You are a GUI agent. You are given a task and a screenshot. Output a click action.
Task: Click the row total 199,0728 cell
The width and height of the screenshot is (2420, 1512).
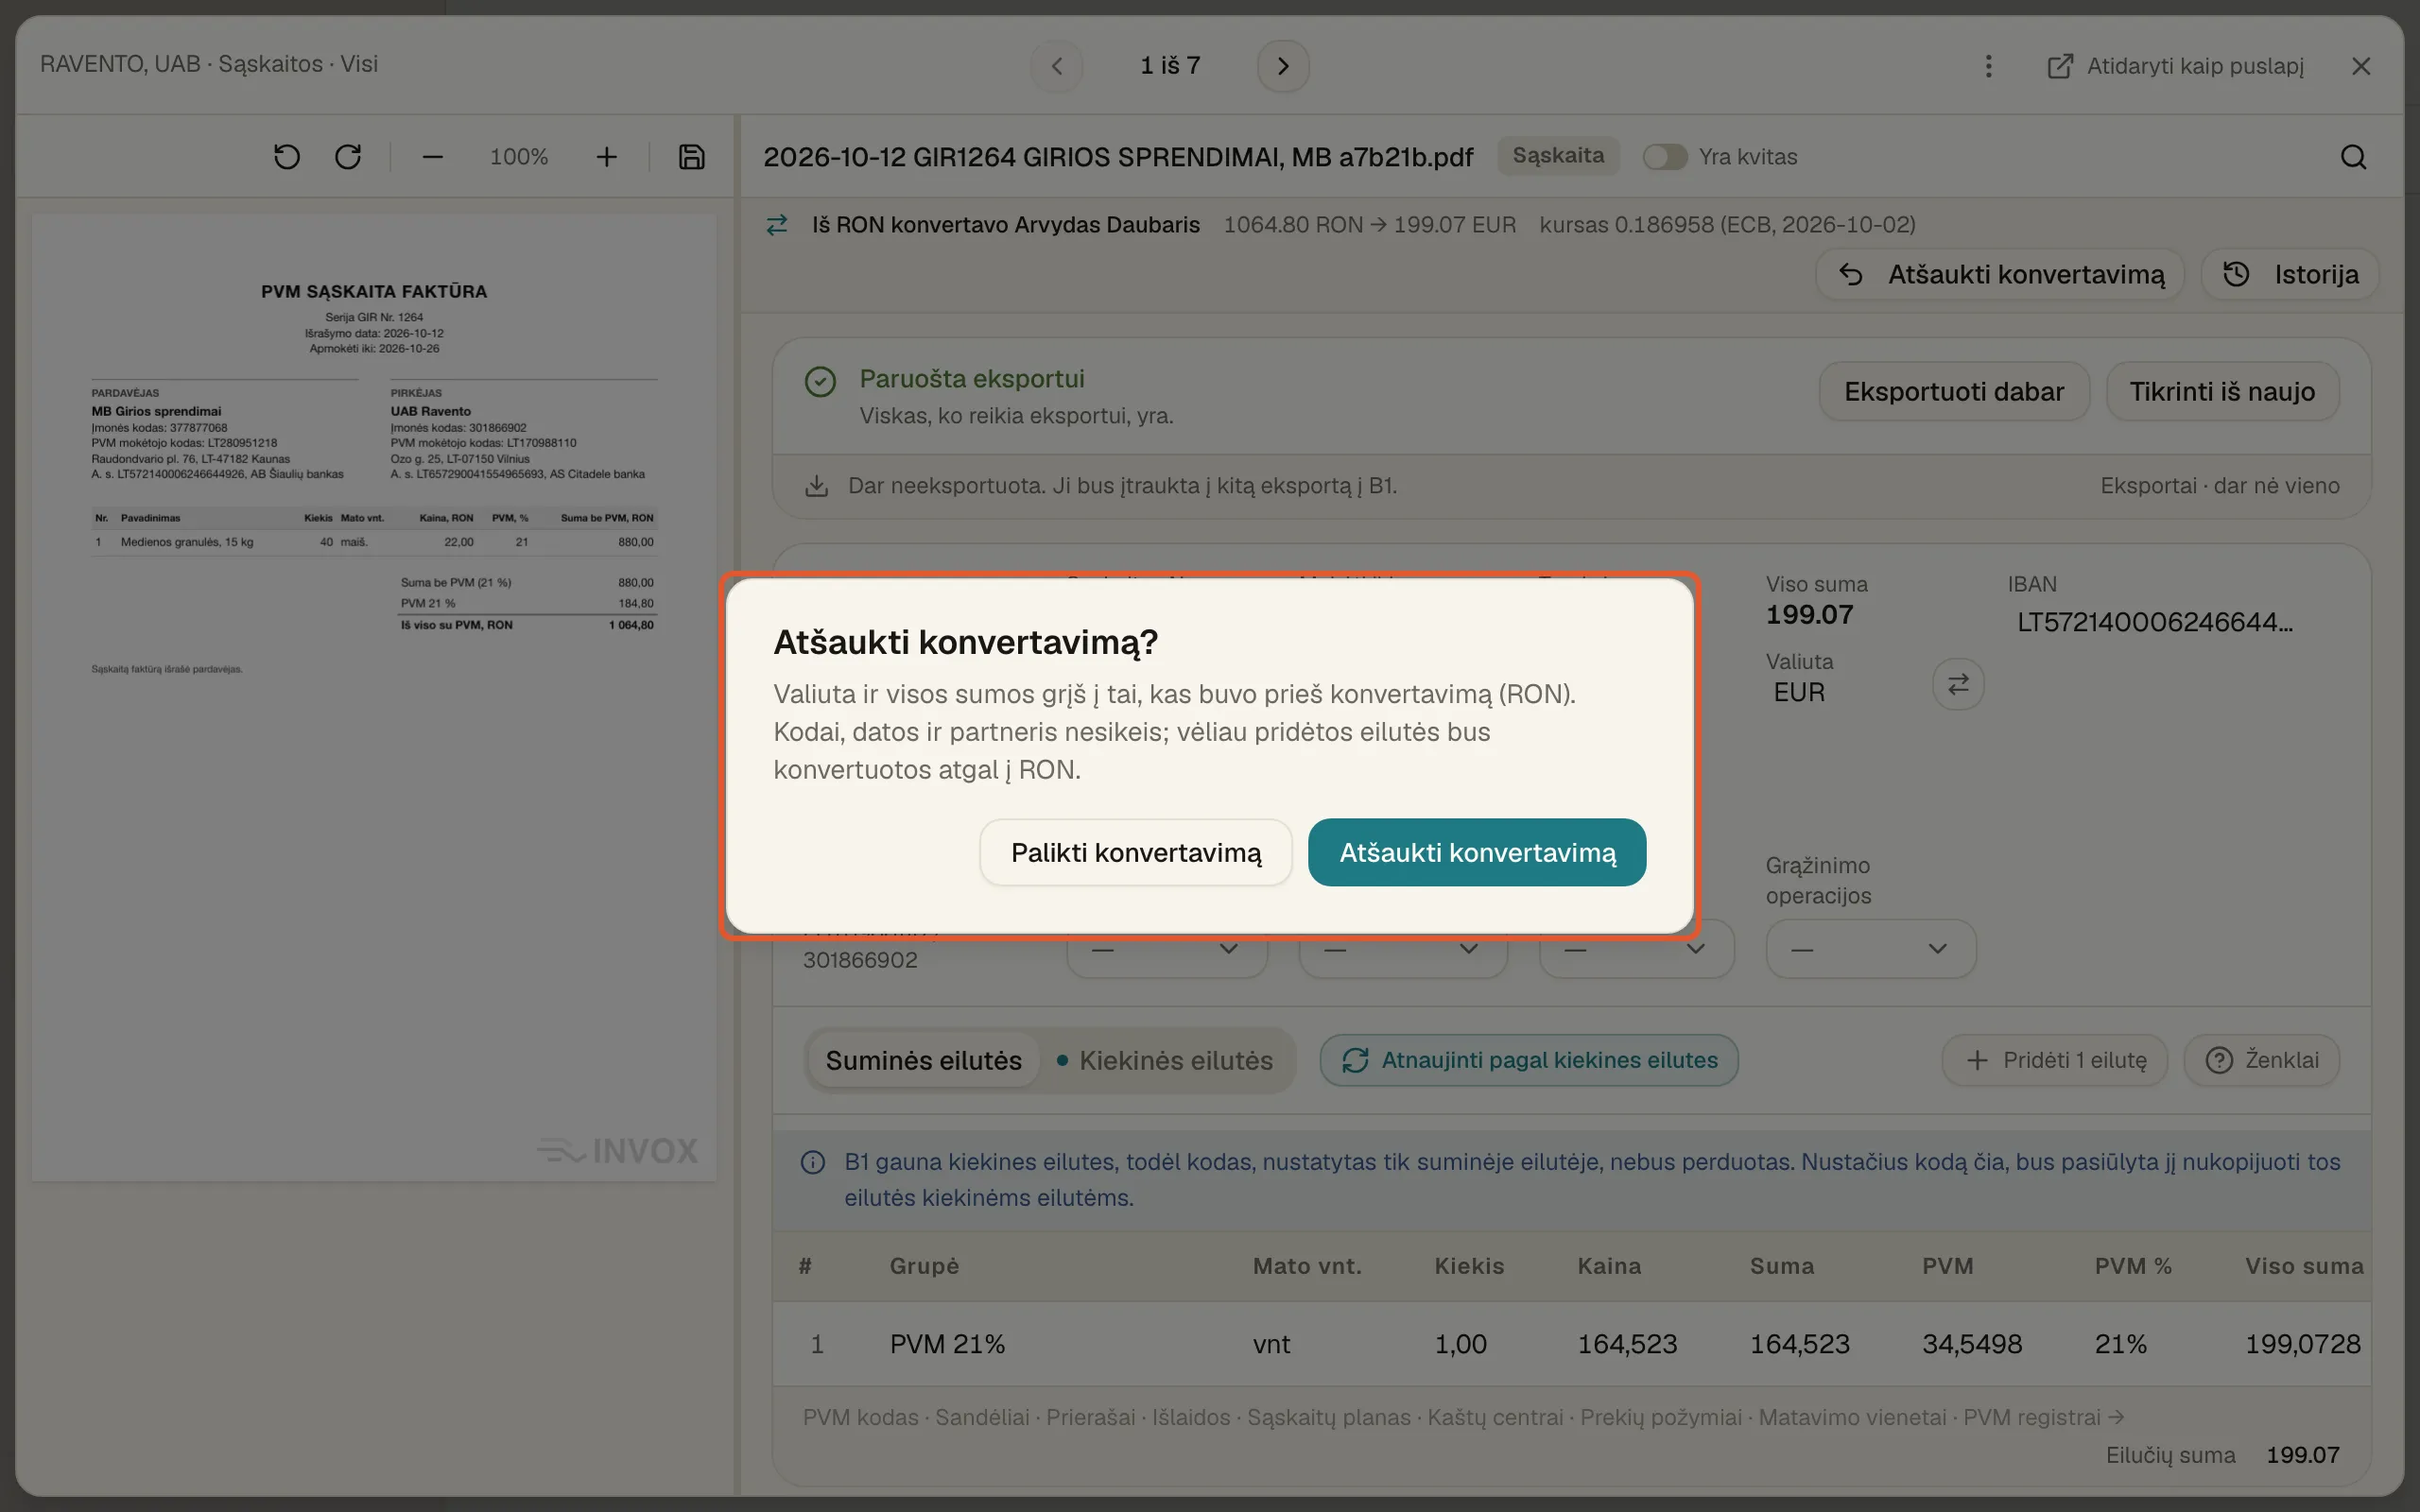click(x=2303, y=1344)
